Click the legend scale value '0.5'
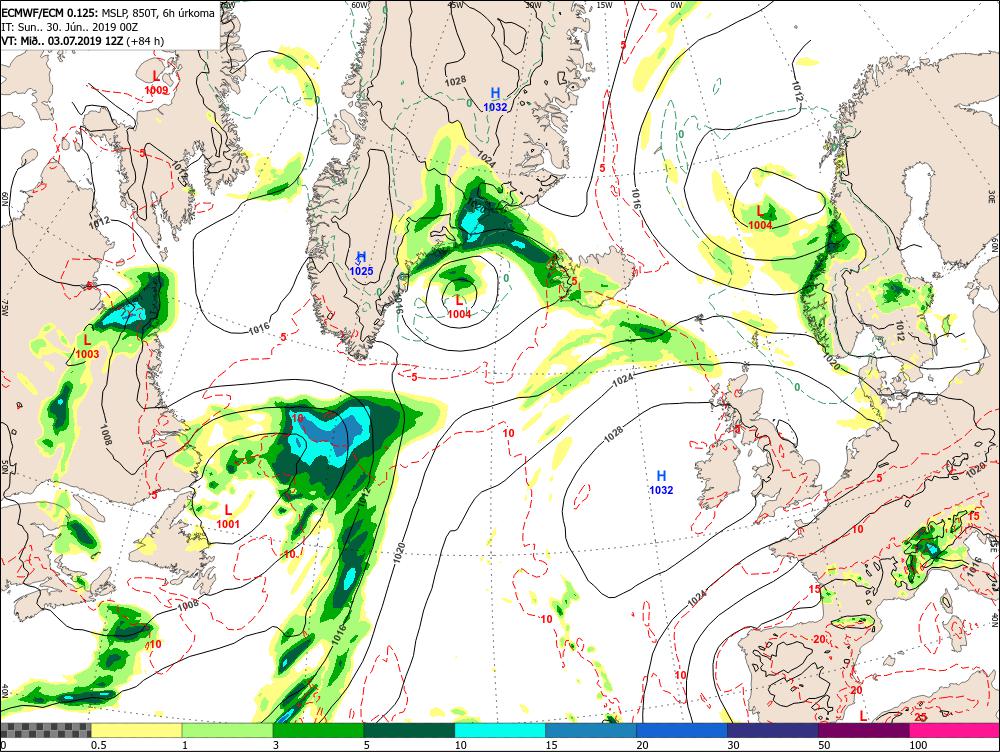This screenshot has width=1000, height=752. 98,745
